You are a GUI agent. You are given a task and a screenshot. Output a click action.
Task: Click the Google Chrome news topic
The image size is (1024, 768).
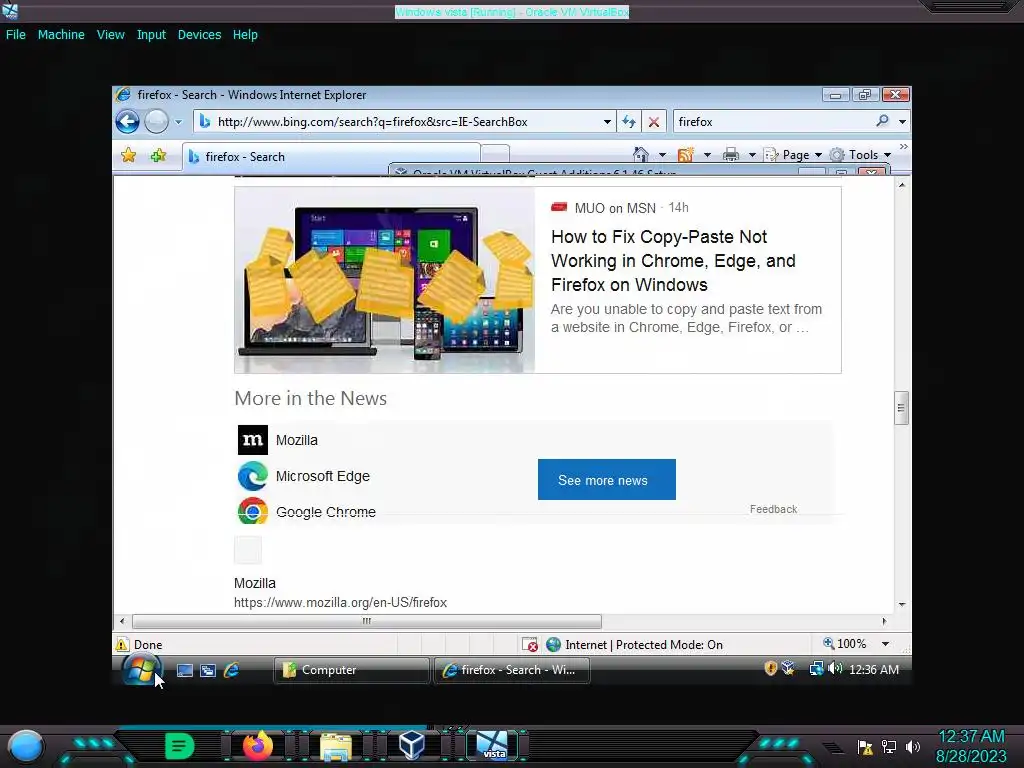click(307, 511)
